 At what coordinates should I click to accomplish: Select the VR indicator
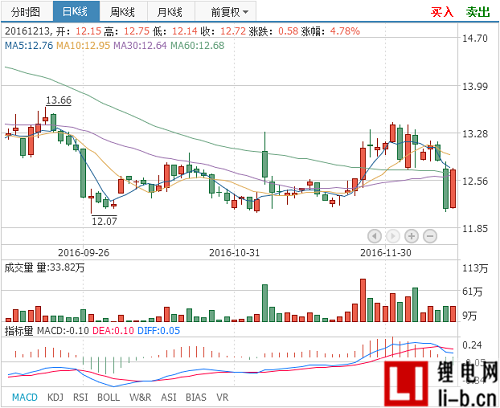[x=222, y=397]
